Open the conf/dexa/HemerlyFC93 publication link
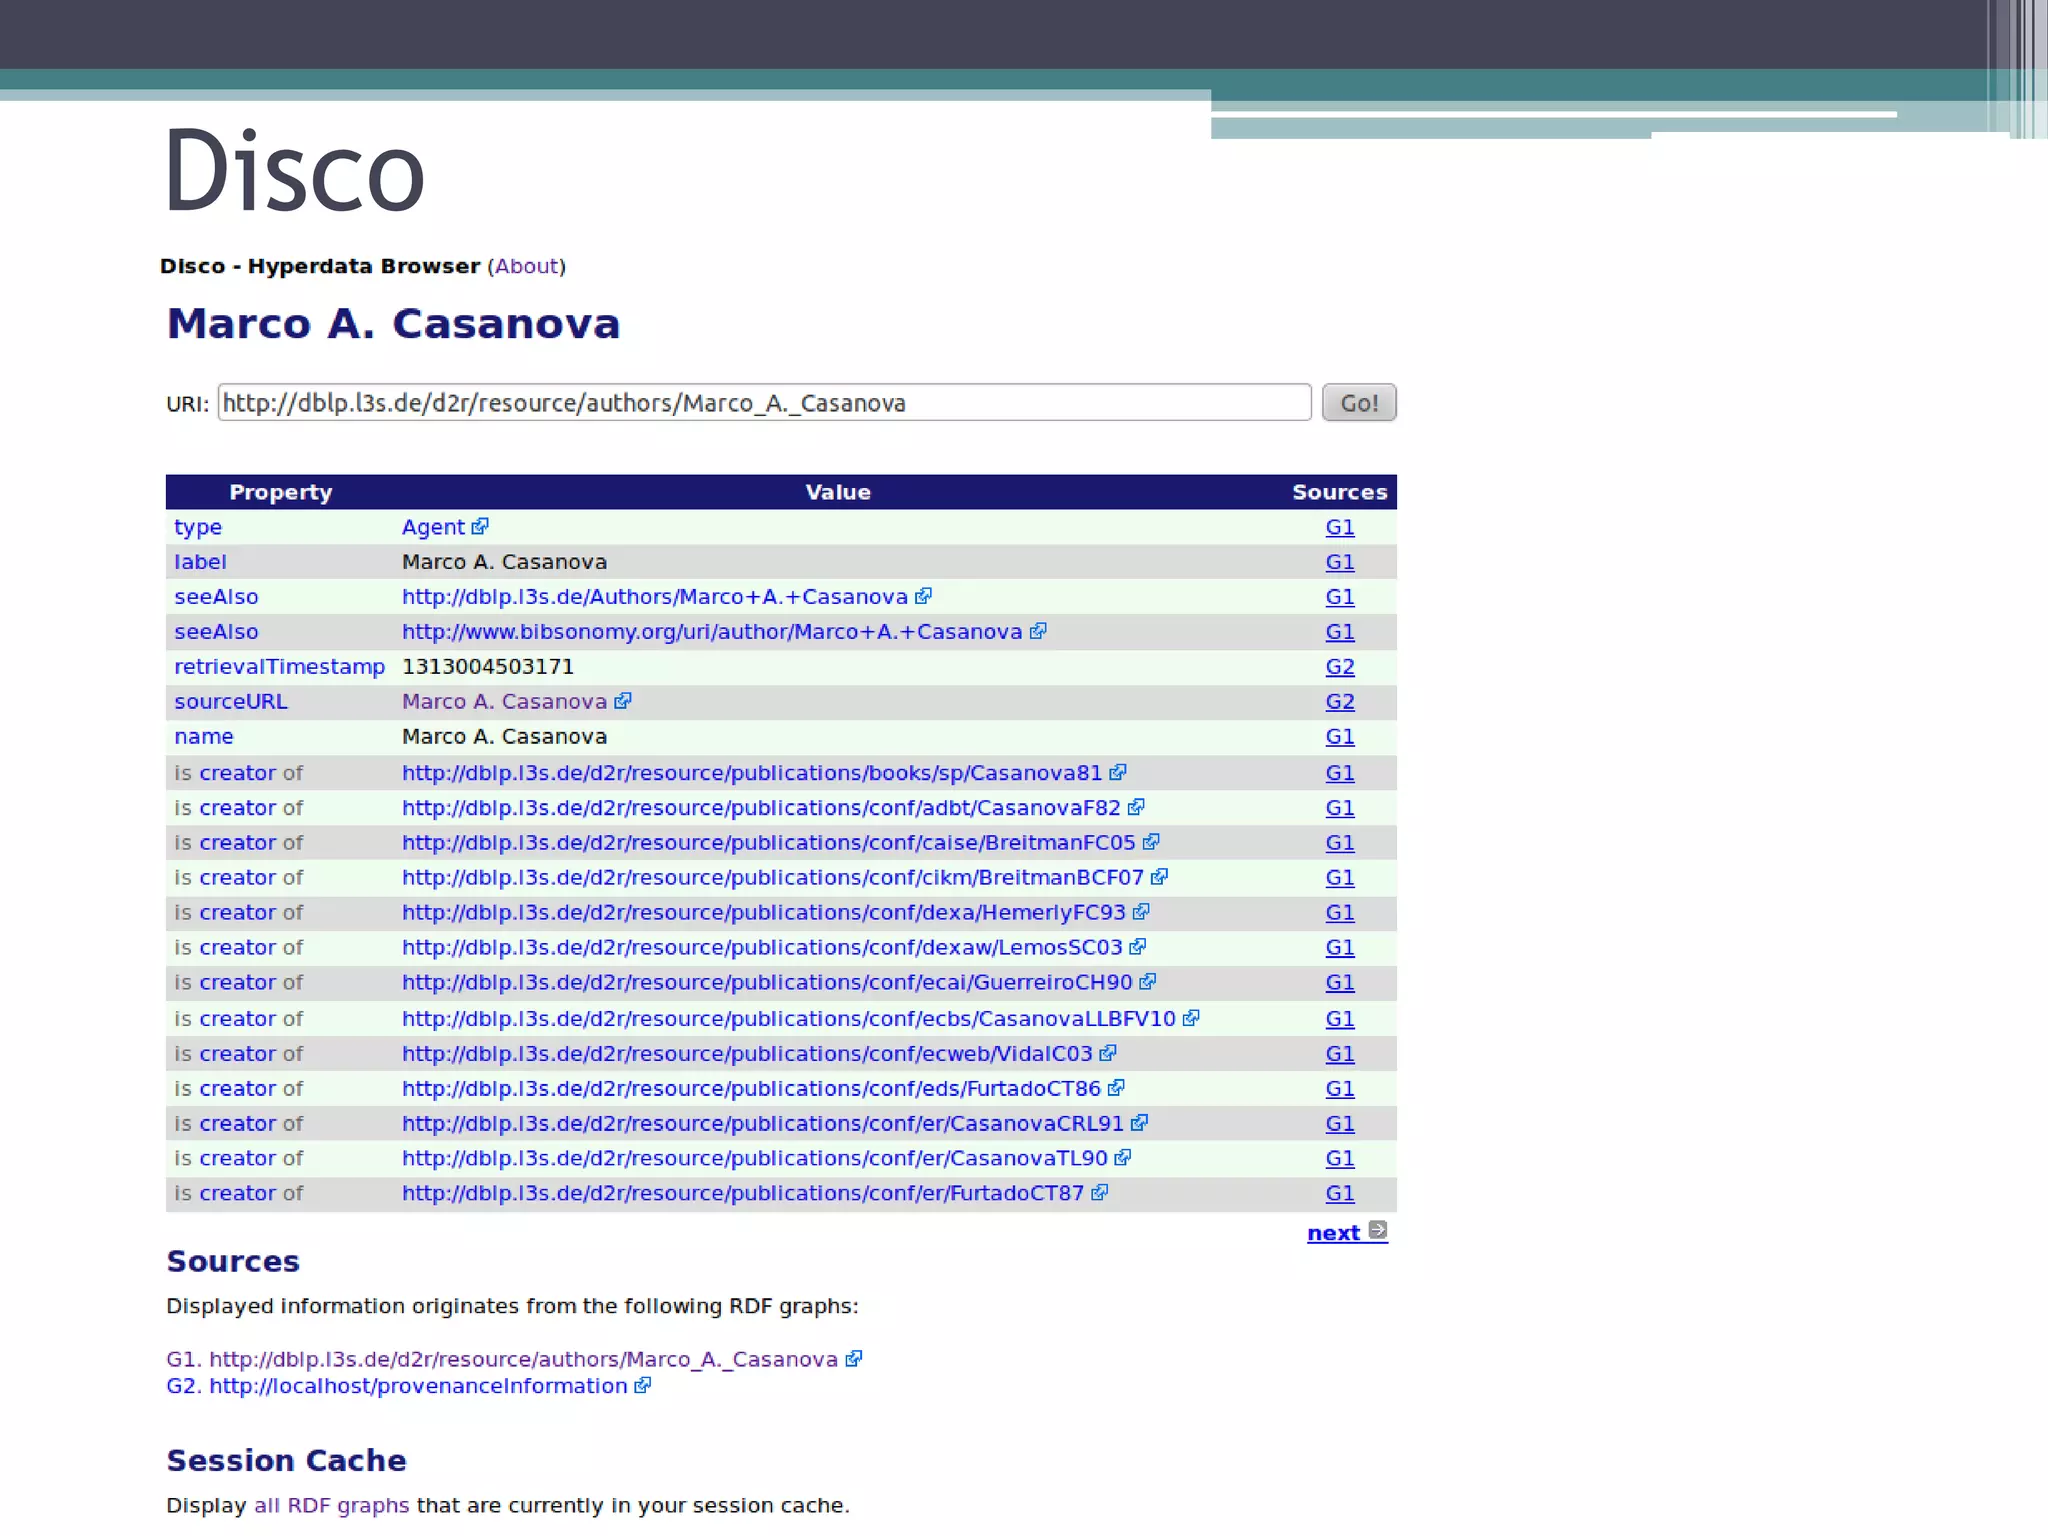Viewport: 2048px width, 1536px height. tap(763, 913)
